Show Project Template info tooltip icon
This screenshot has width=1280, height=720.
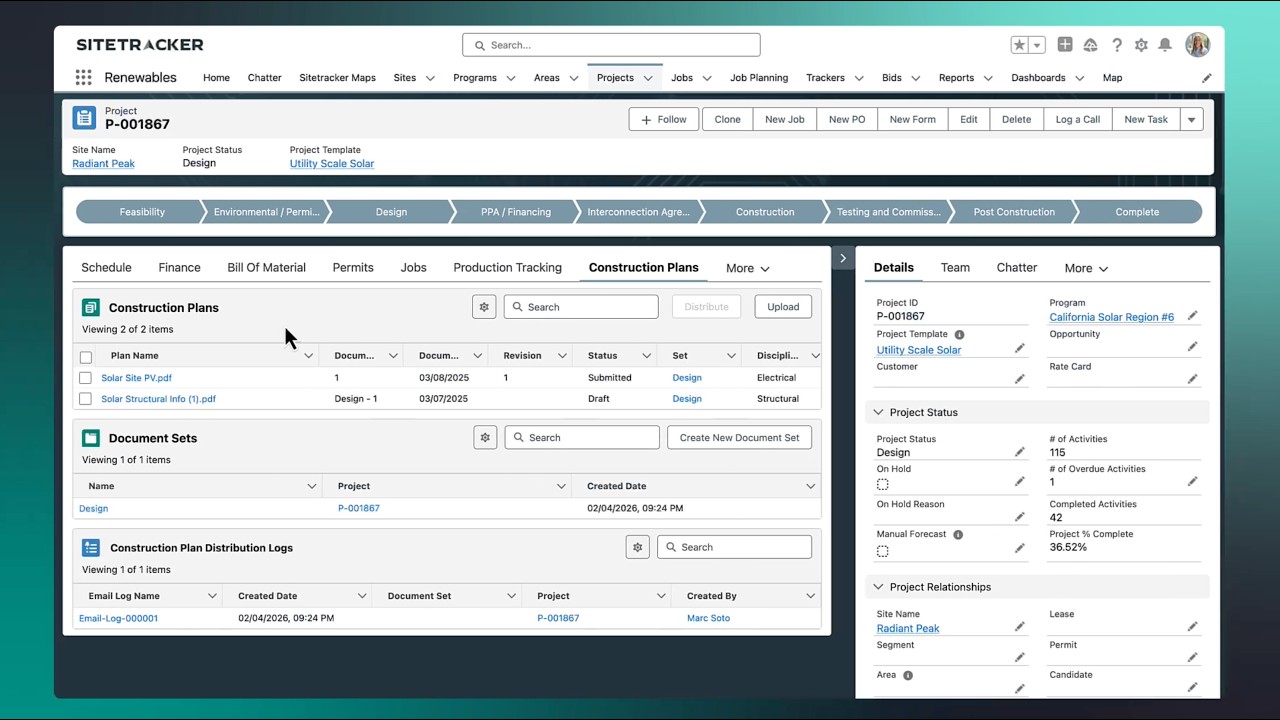point(959,335)
